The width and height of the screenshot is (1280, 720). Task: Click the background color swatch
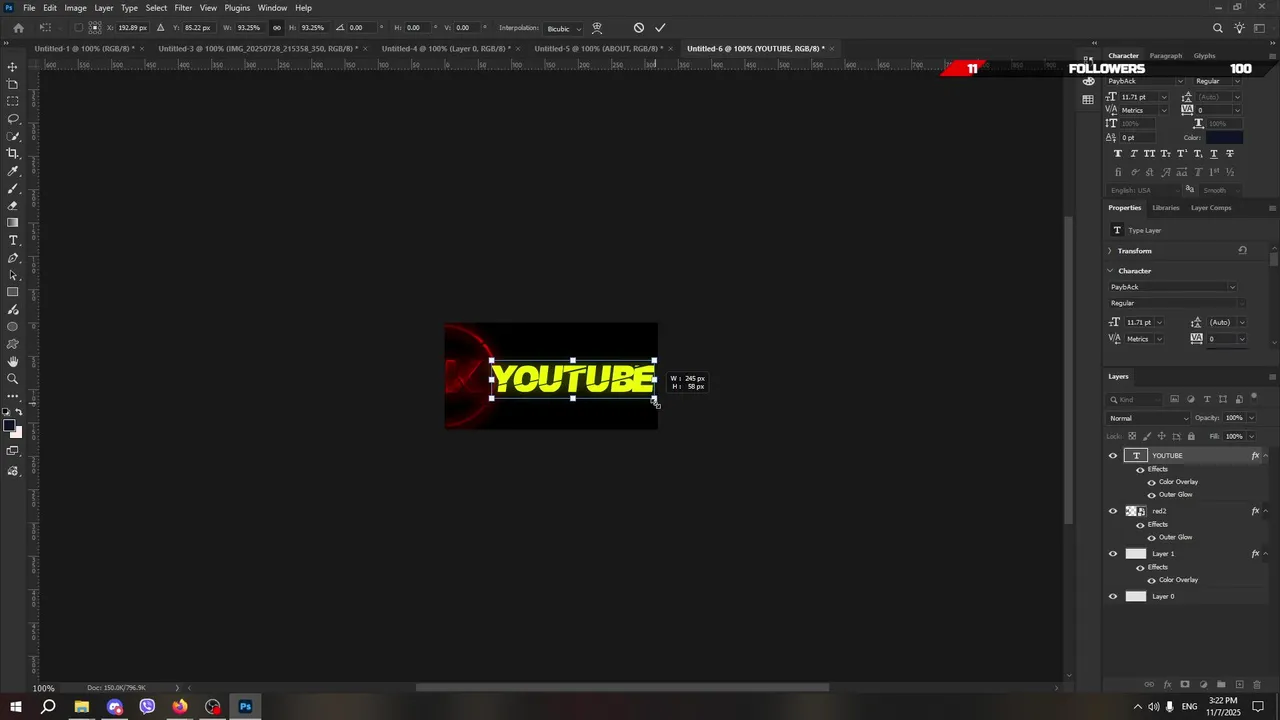[x=16, y=433]
